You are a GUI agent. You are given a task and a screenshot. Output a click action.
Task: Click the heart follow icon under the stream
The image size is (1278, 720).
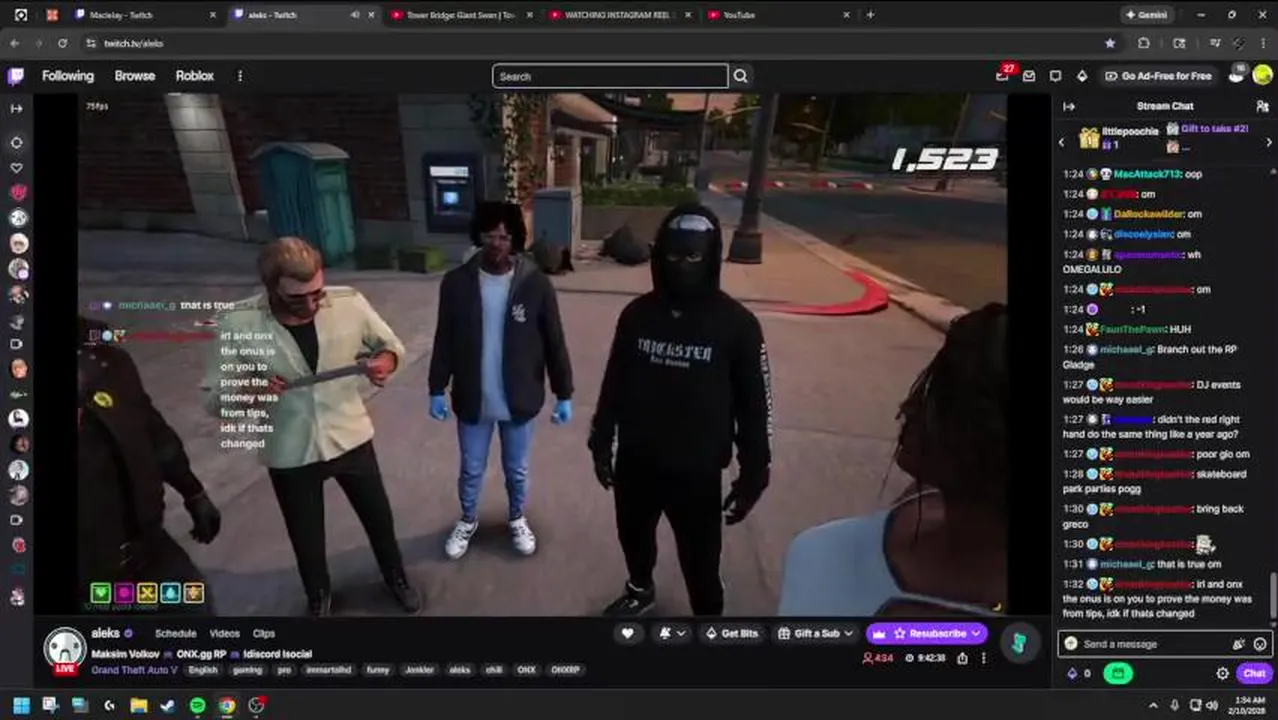point(627,633)
